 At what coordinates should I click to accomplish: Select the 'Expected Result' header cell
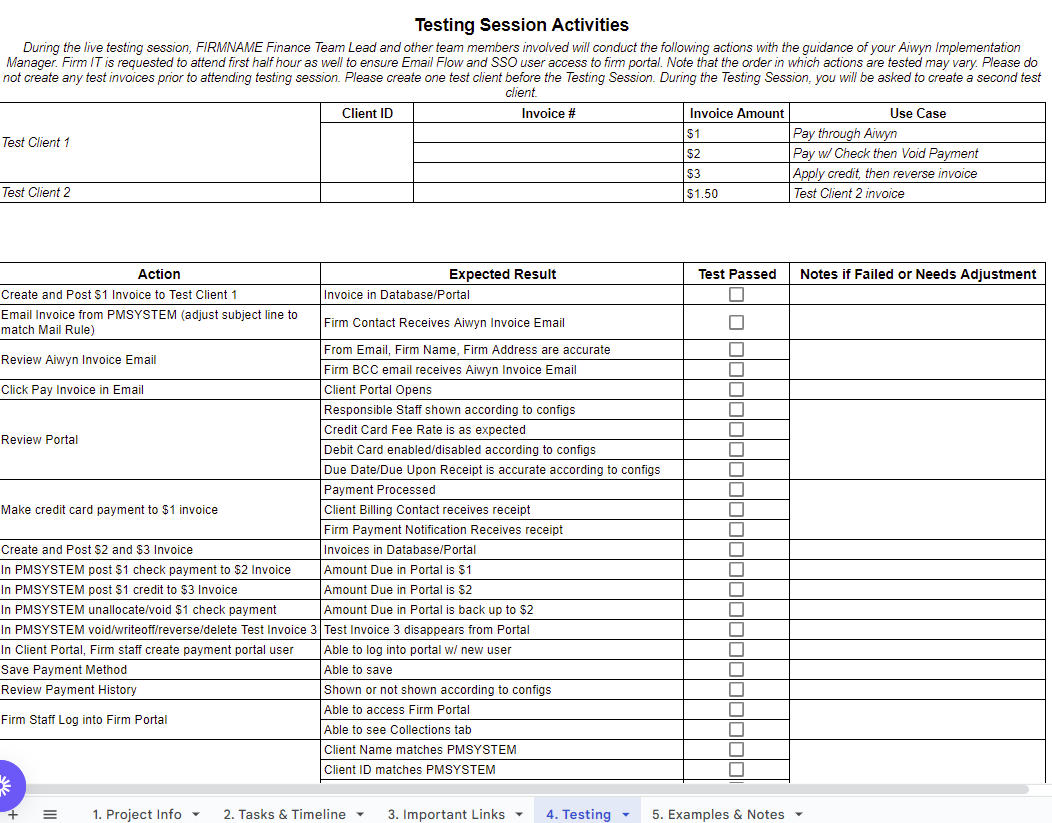(x=502, y=274)
